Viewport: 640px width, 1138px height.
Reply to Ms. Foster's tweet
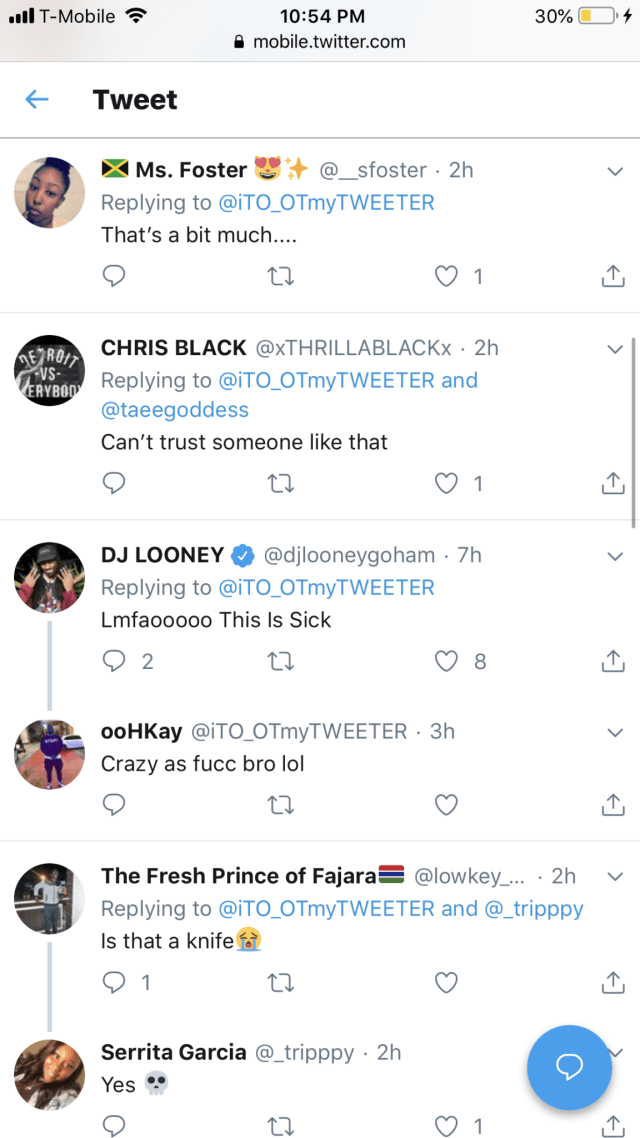pyautogui.click(x=115, y=276)
